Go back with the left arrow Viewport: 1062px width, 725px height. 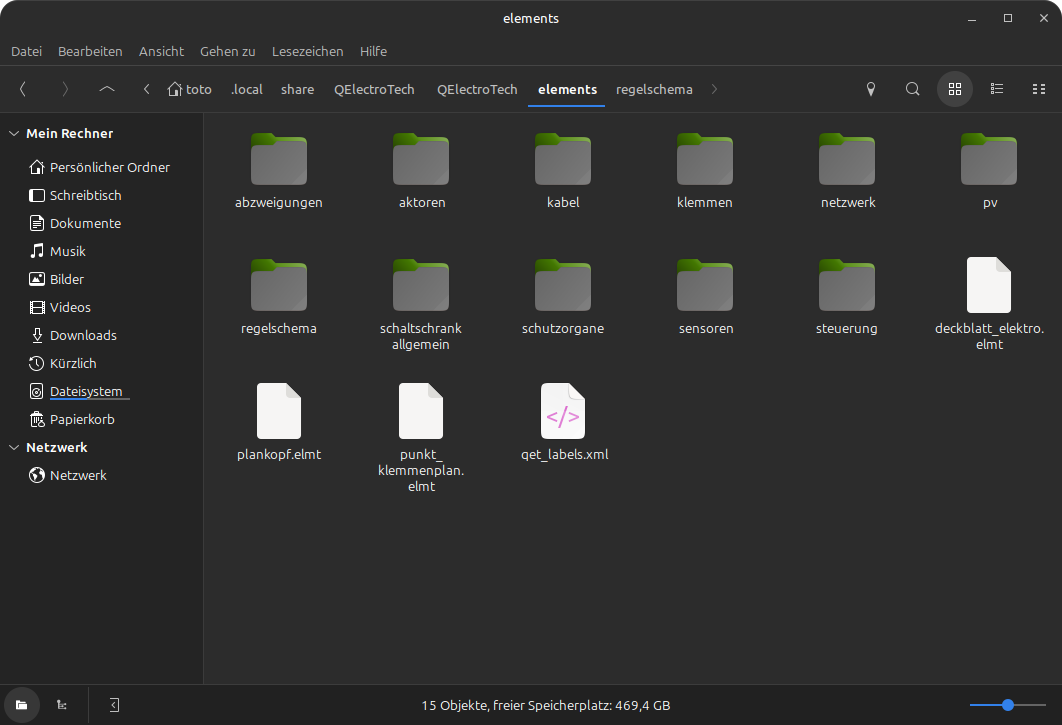click(x=23, y=89)
